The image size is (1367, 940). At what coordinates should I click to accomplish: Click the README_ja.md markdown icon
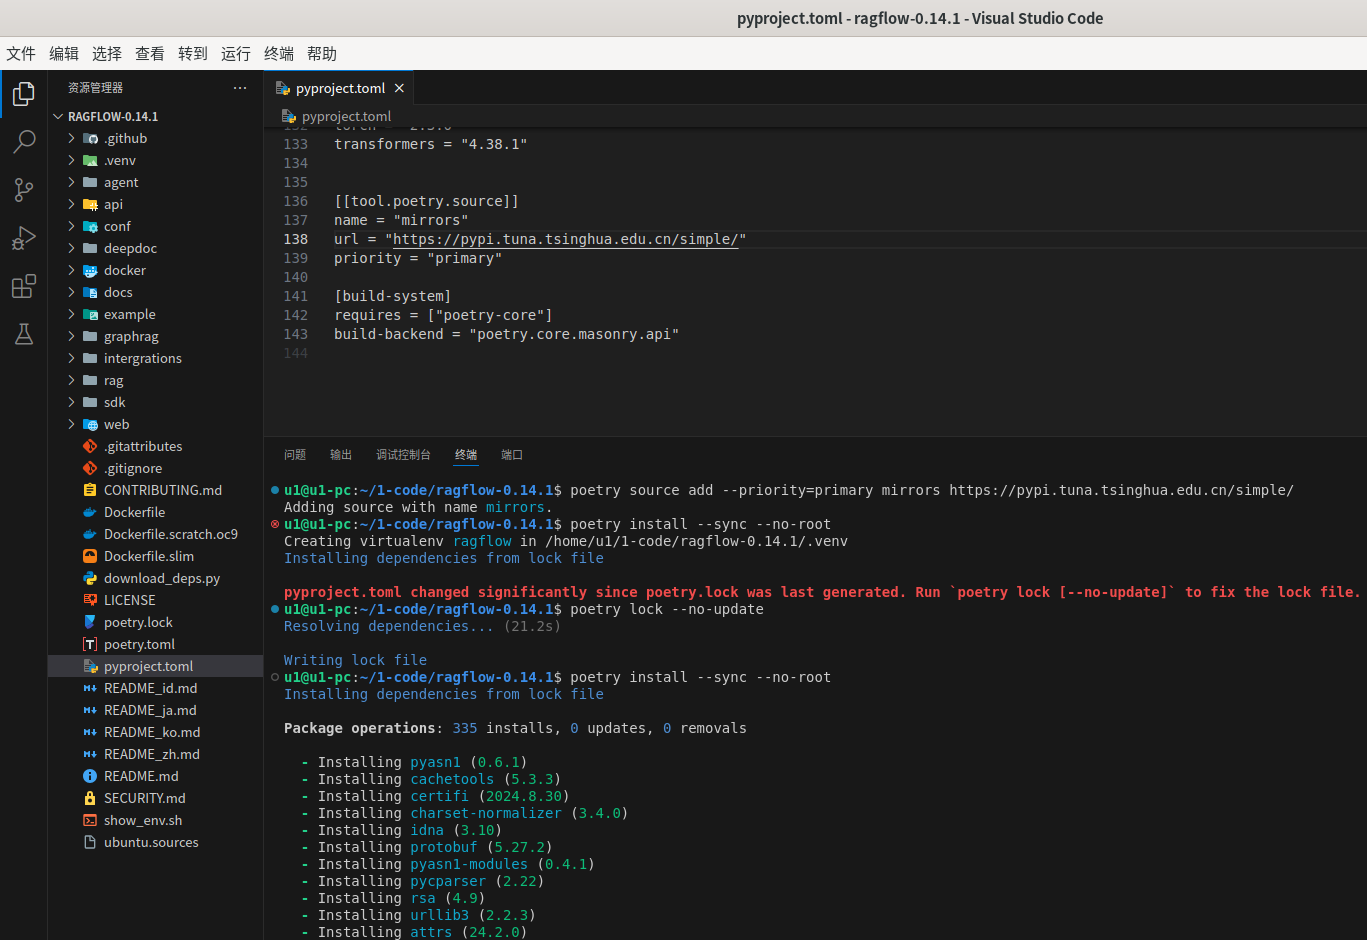[90, 710]
